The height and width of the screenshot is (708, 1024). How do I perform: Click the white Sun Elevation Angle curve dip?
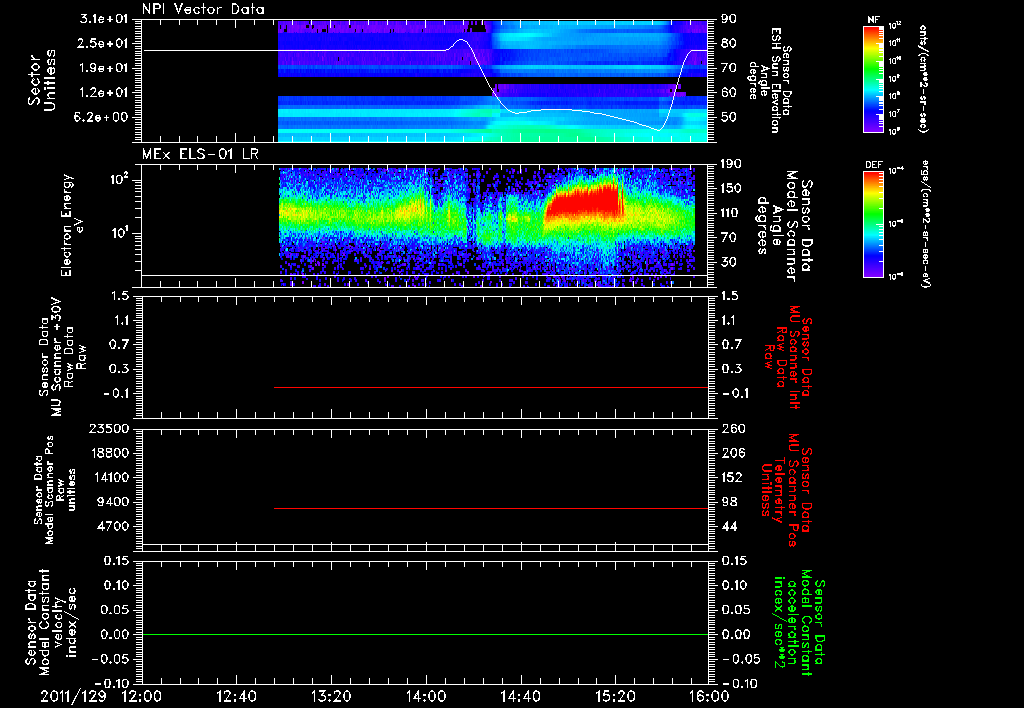coord(658,129)
